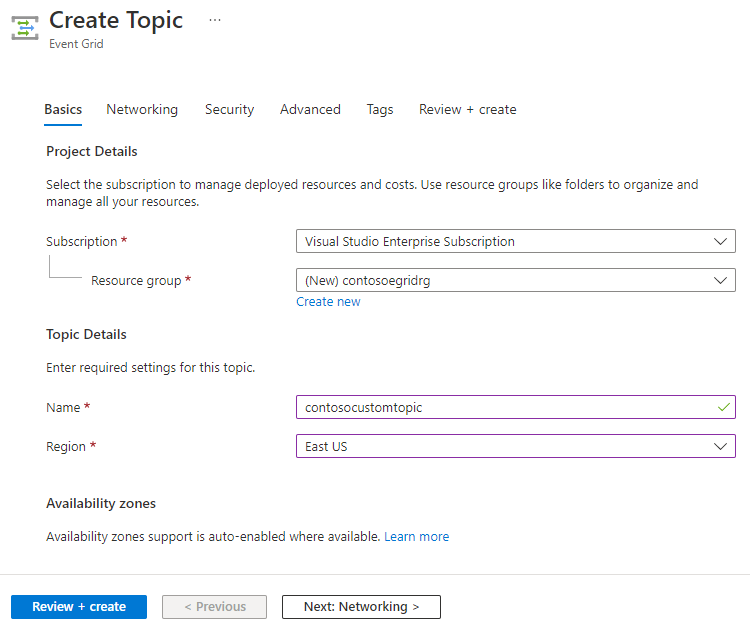
Task: Click the green validation checkmark in Name field
Action: tap(724, 407)
